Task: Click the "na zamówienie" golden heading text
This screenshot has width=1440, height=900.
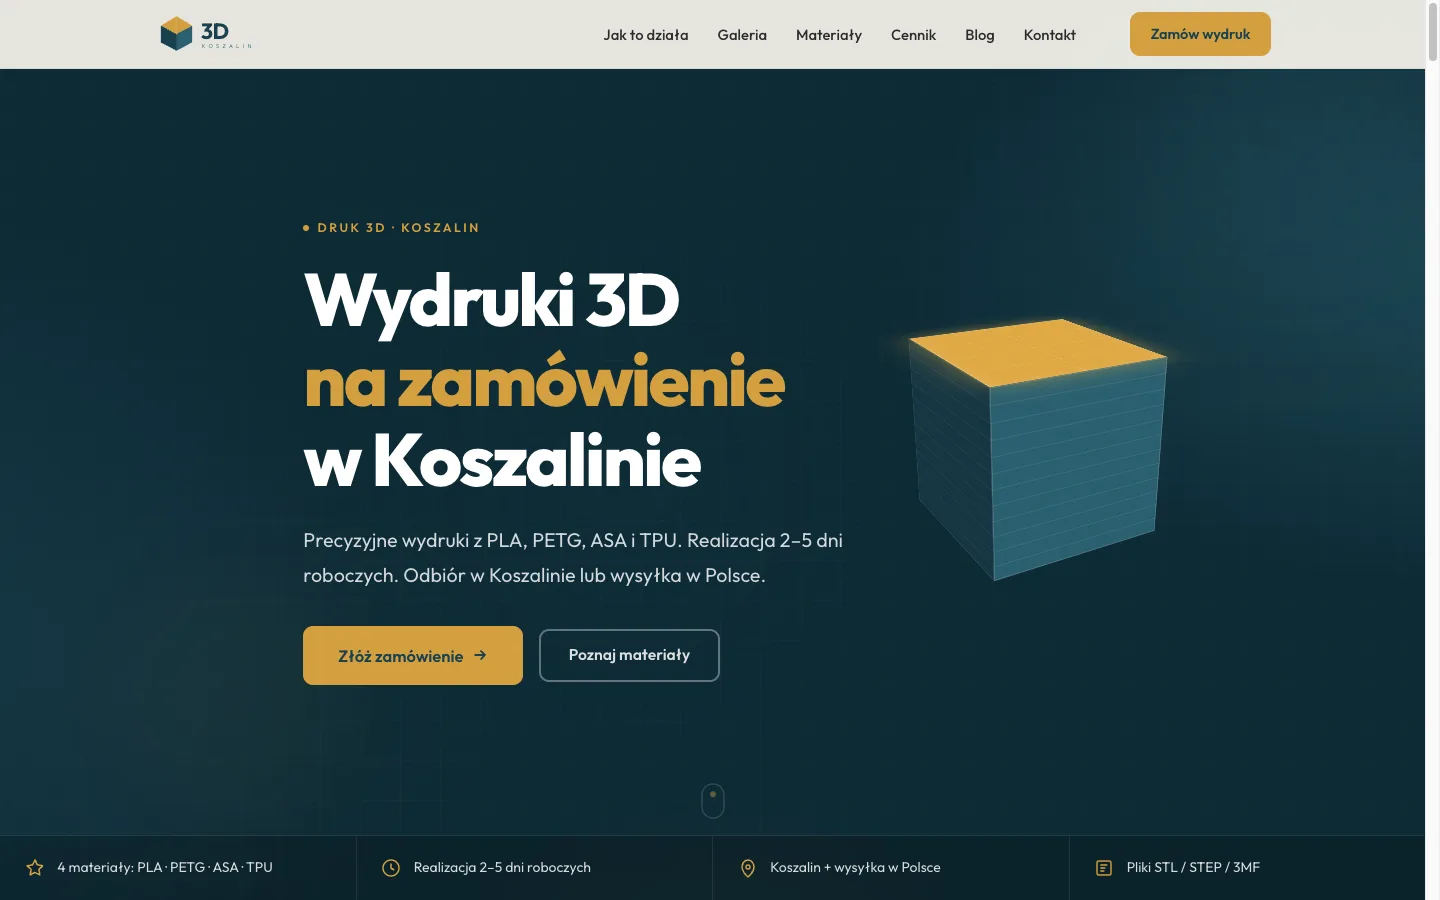Action: (x=545, y=381)
